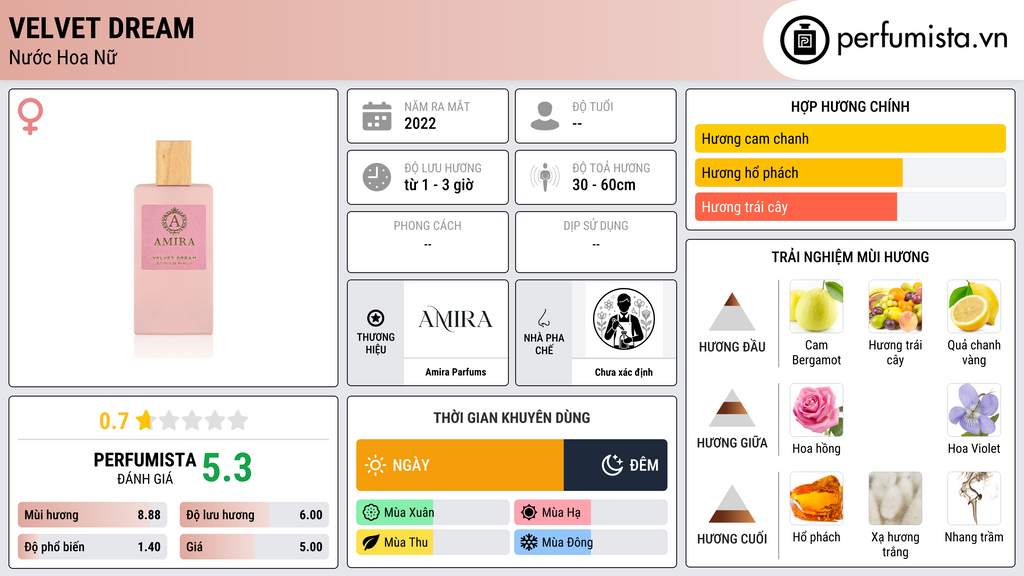
Task: Click the Hợp hương chính heading
Action: (x=850, y=106)
